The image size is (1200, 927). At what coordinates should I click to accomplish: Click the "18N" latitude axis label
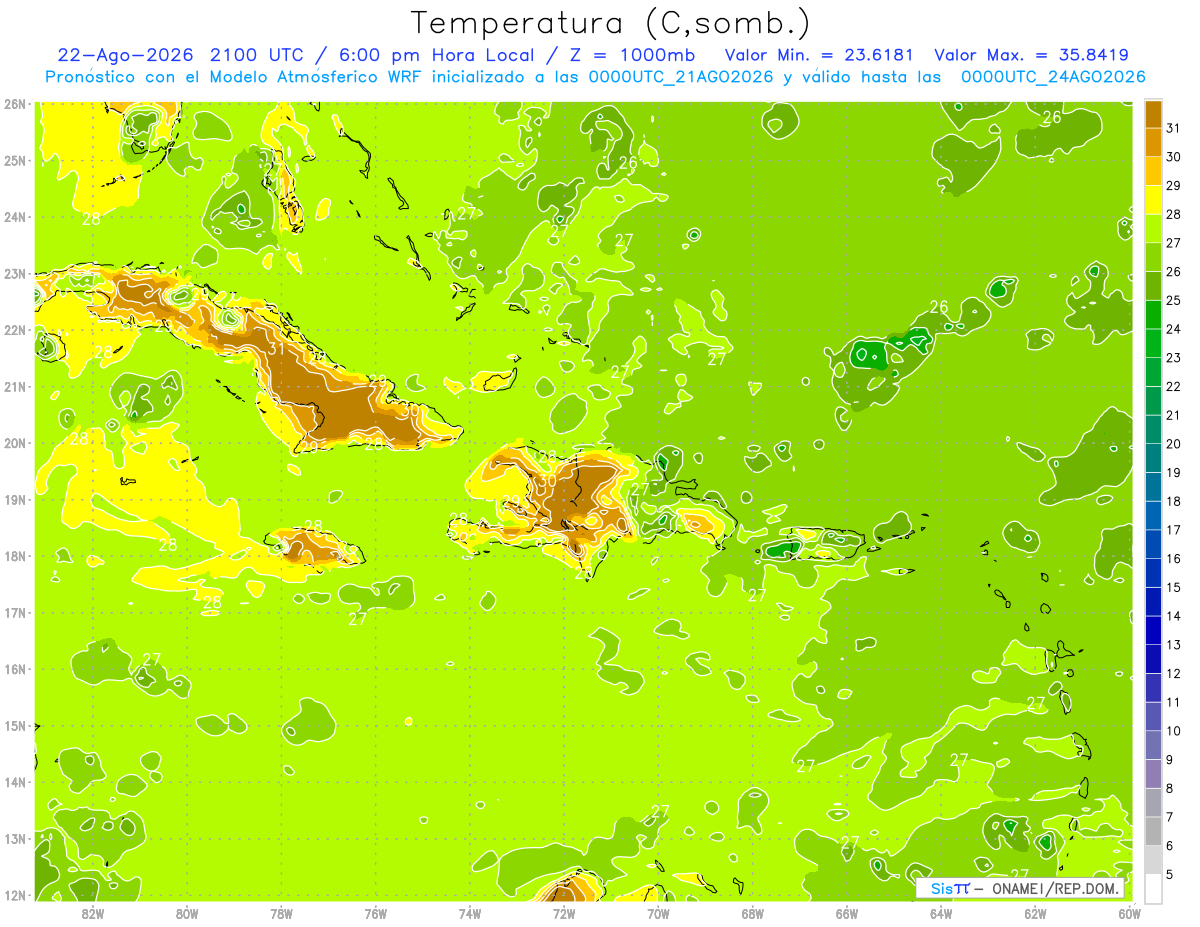point(14,556)
